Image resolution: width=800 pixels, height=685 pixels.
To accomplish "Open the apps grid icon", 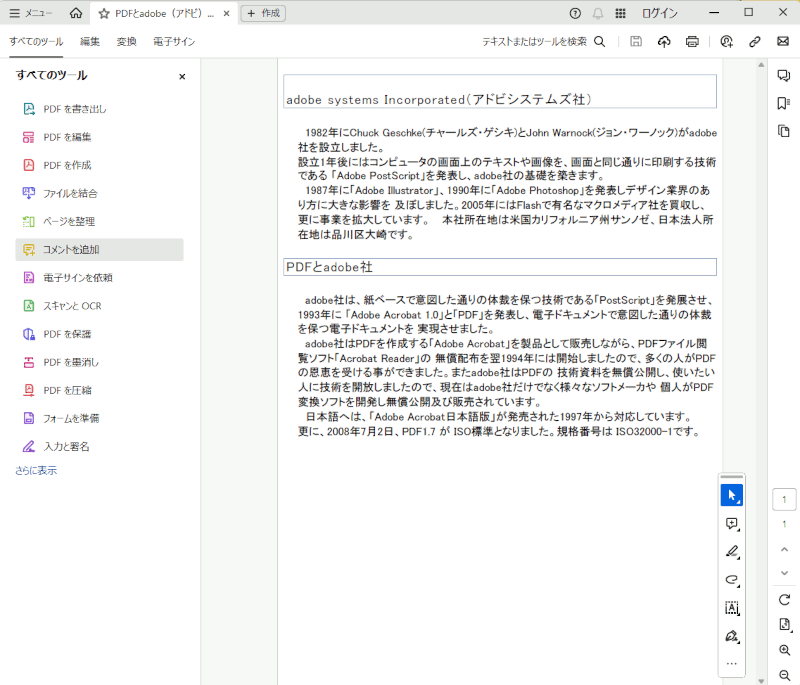I will 620,14.
